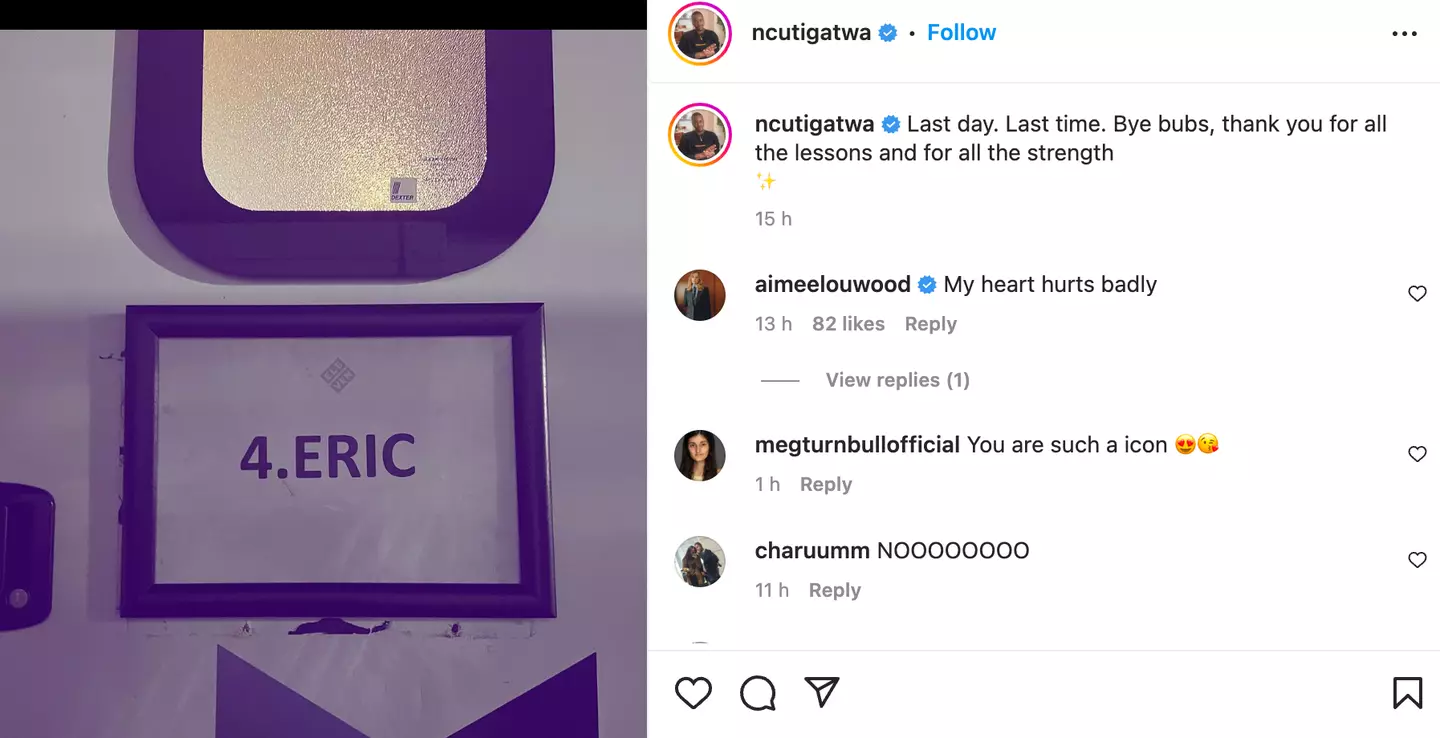Image resolution: width=1440 pixels, height=738 pixels.
Task: Like aimeelouwood's comment
Action: [x=1417, y=294]
